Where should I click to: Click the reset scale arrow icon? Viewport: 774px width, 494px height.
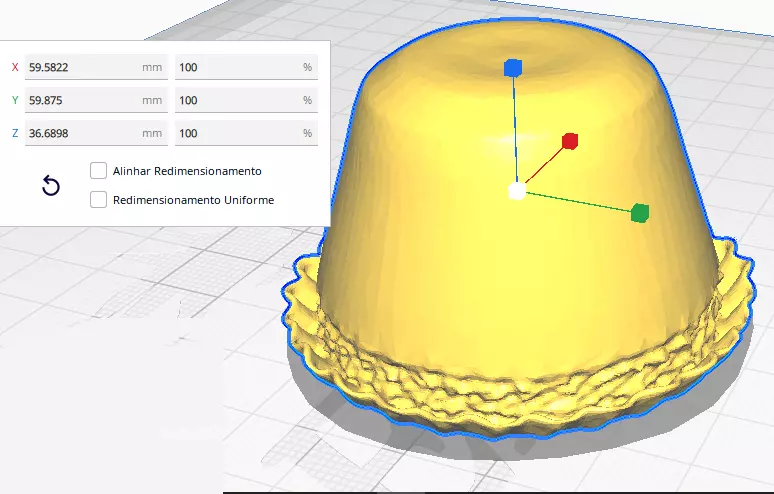[51, 186]
